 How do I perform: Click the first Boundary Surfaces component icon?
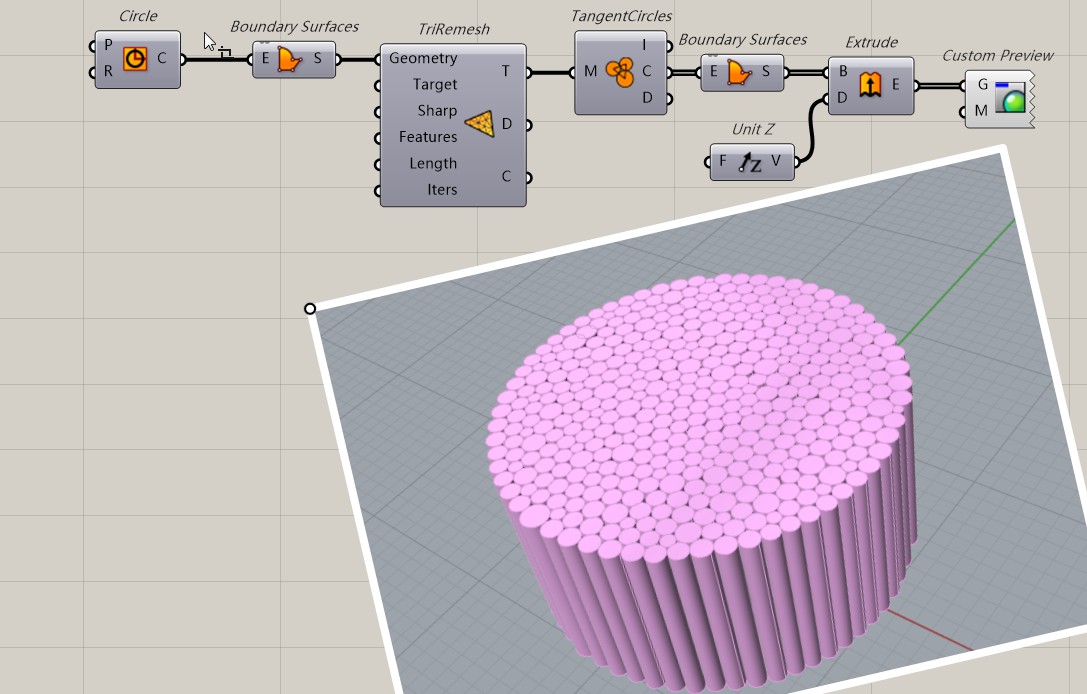[290, 59]
